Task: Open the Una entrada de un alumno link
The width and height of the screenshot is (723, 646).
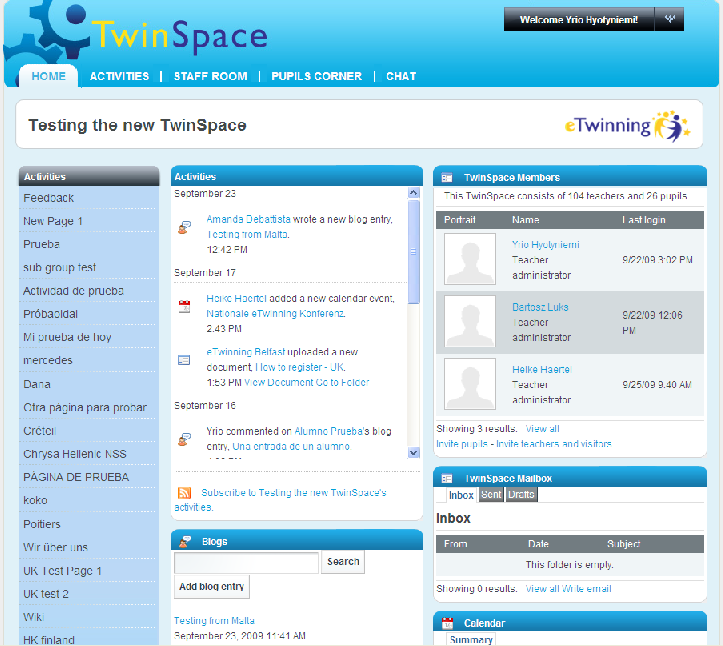Action: click(x=291, y=446)
